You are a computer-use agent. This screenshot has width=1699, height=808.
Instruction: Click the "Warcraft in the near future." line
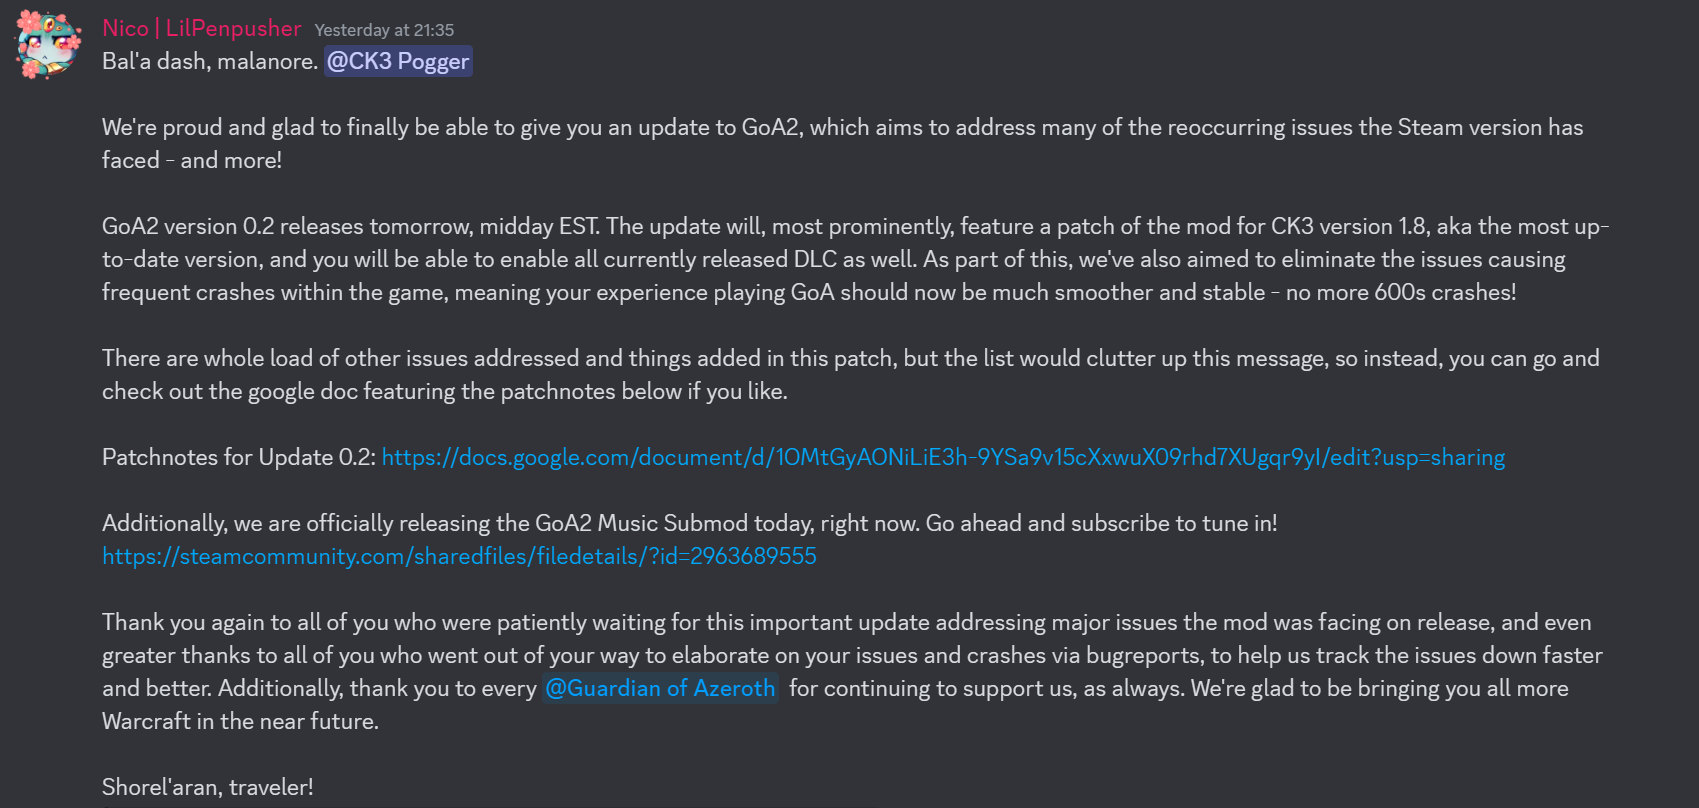click(240, 721)
